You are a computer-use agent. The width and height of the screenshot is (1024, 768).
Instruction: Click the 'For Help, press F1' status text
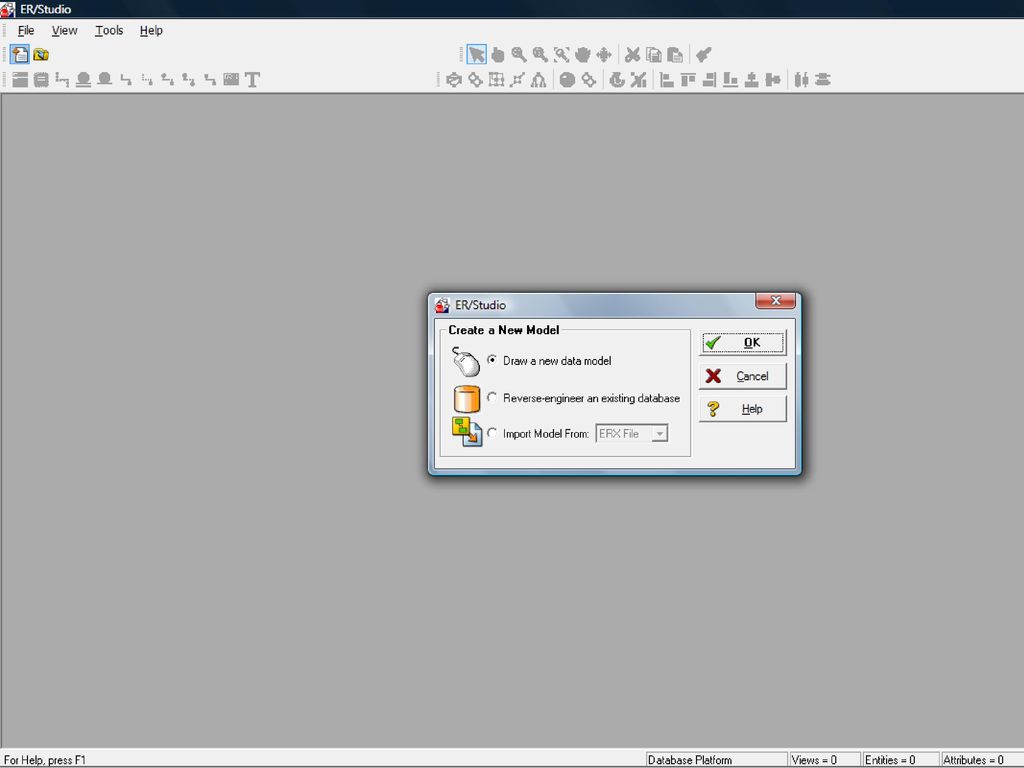45,760
